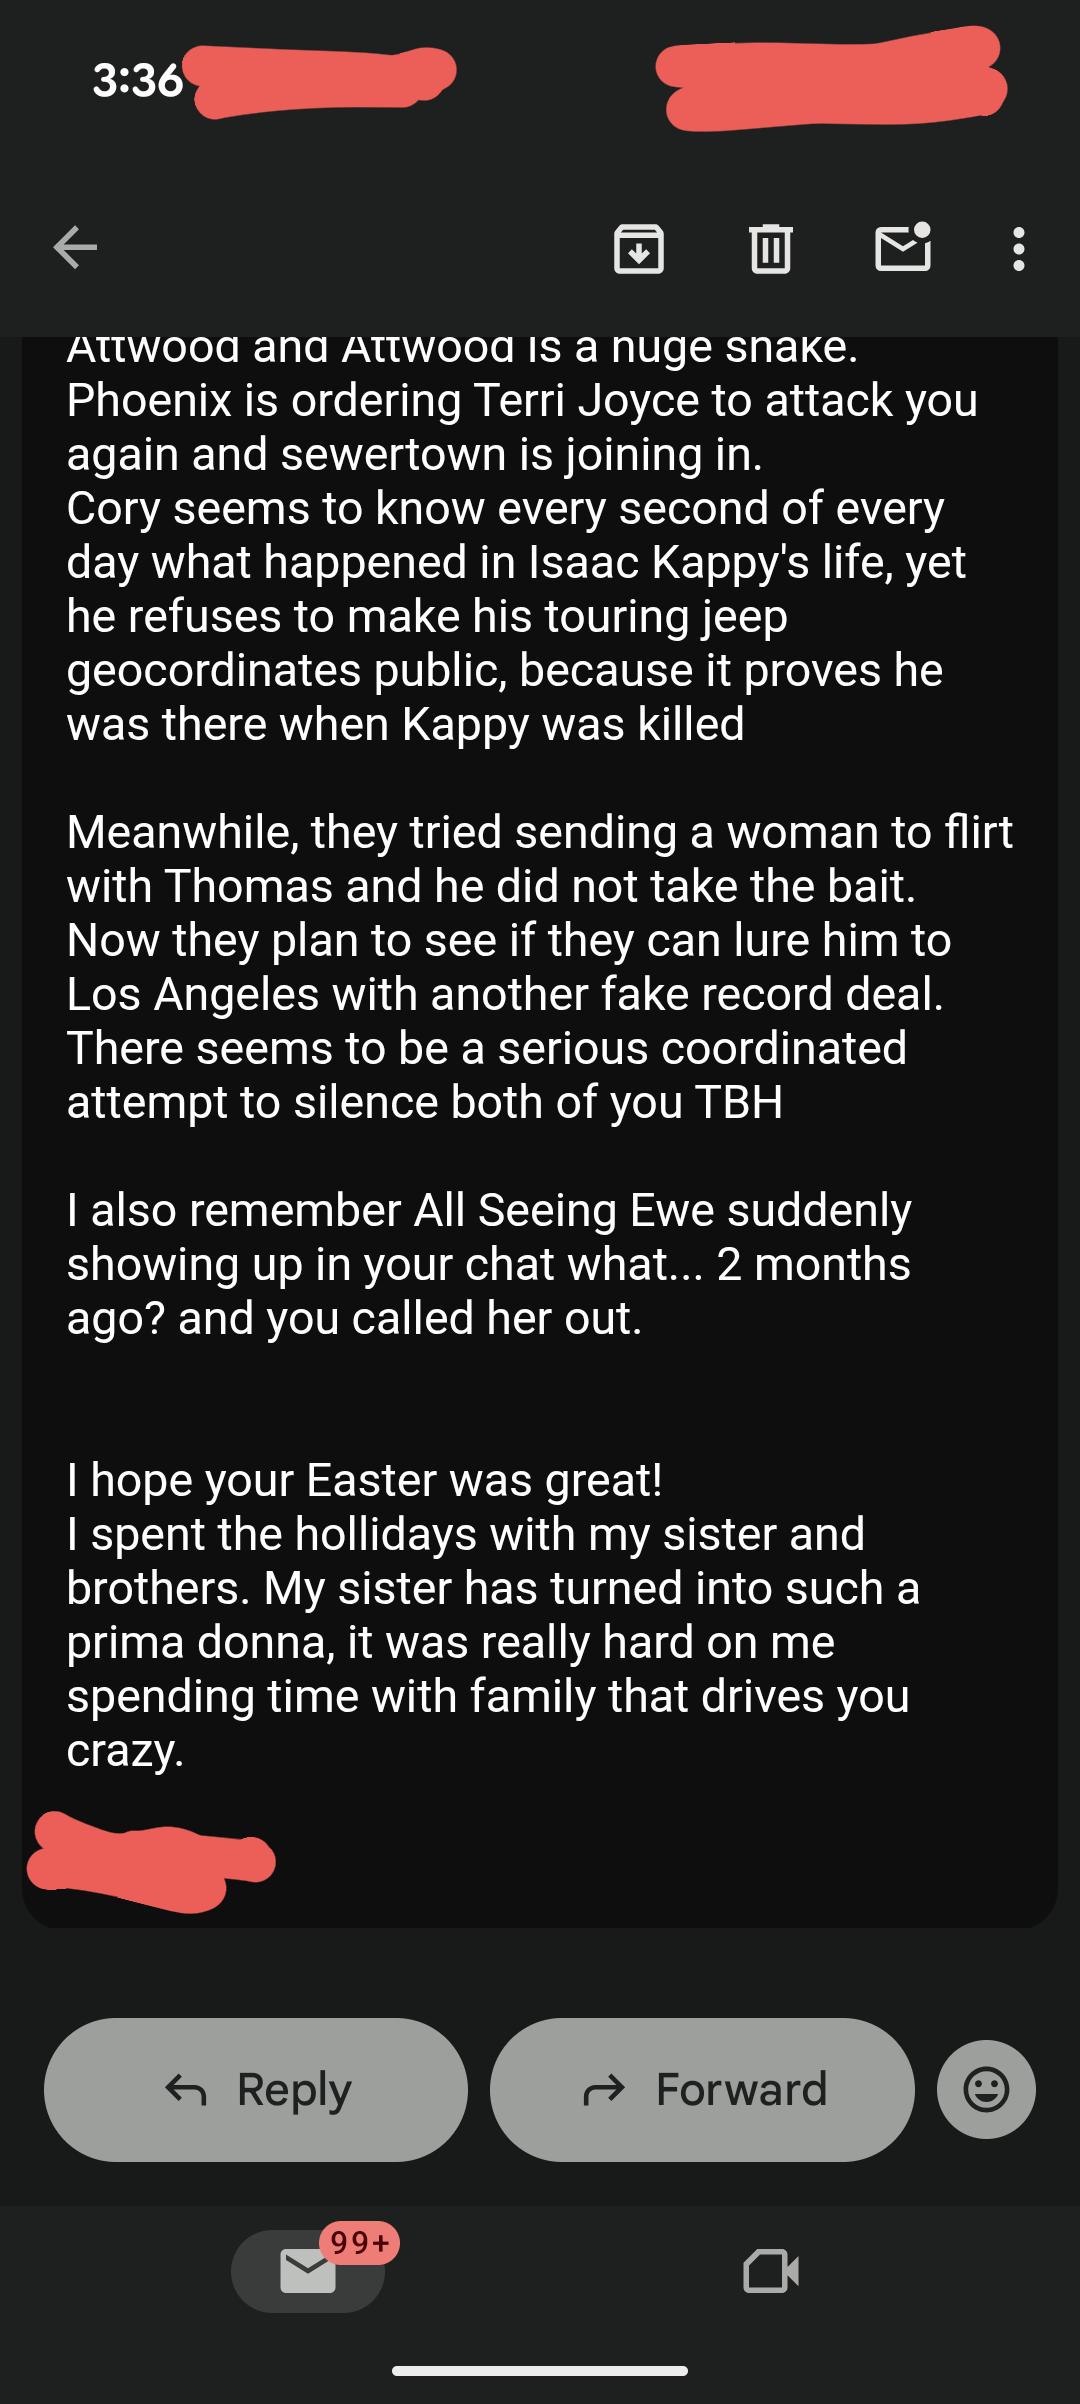Tap the paragraph starting with "Meanwhile, they tried"

(540, 966)
